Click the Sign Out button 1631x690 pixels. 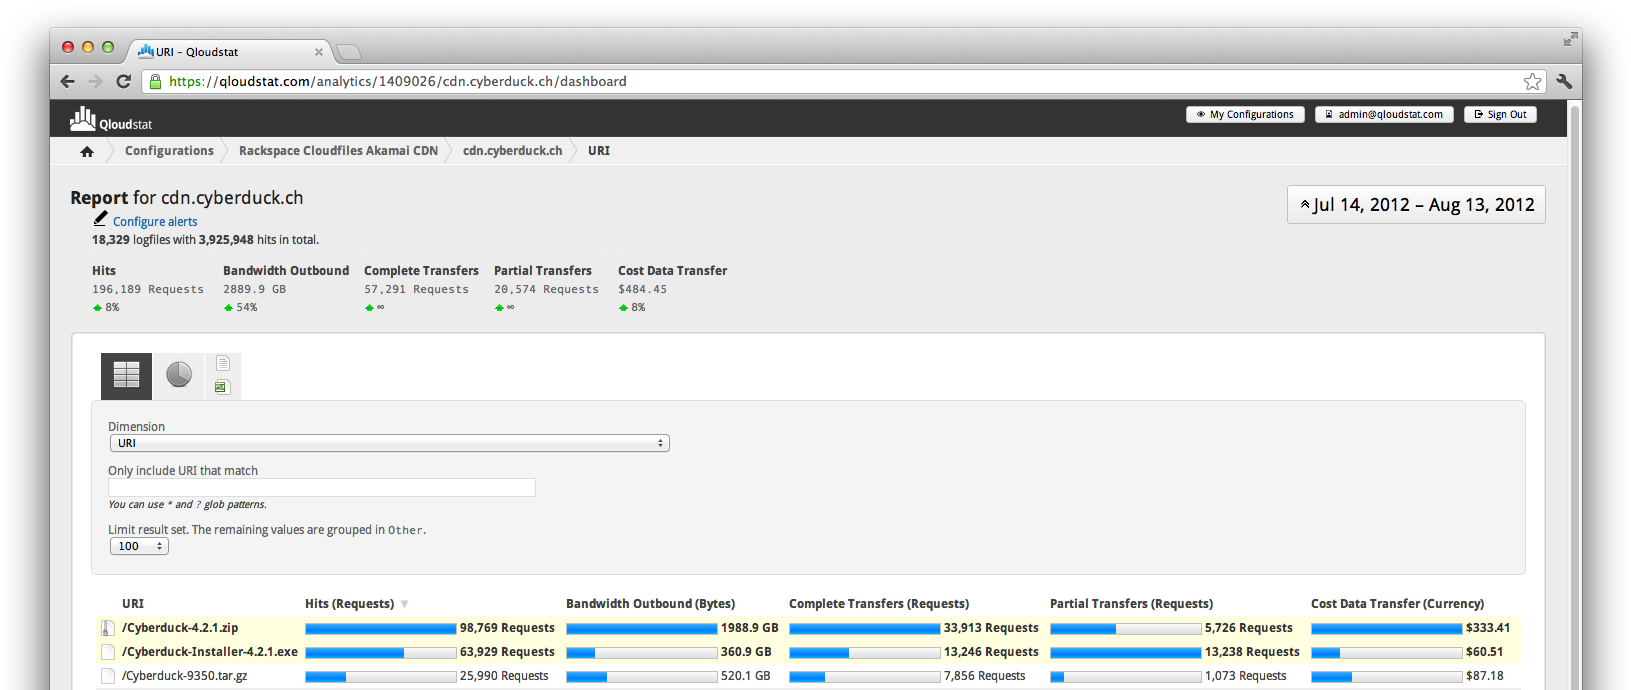click(1500, 114)
